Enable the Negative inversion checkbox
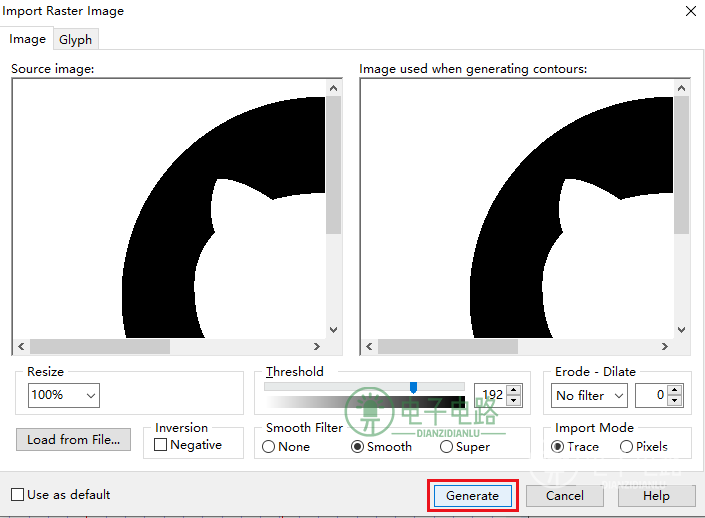Image resolution: width=705 pixels, height=518 pixels. pos(161,445)
